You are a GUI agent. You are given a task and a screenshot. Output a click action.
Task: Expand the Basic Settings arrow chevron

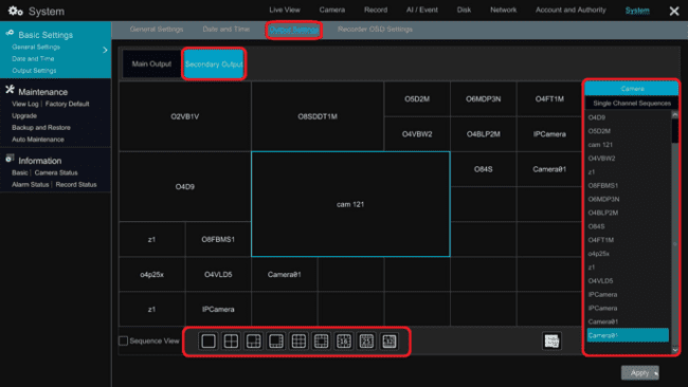pos(105,50)
